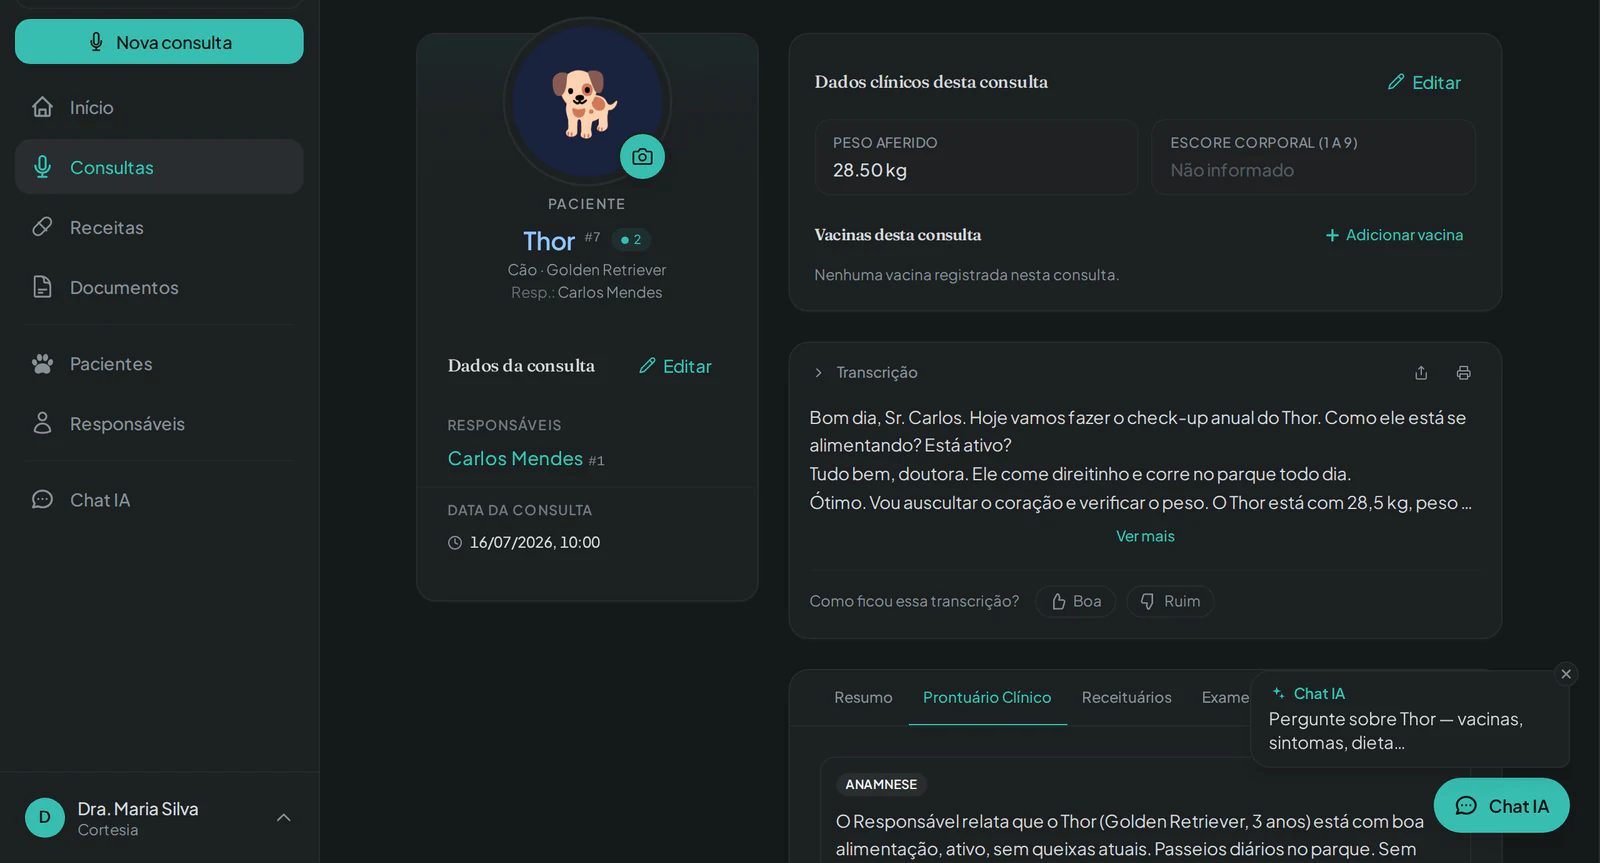
Task: Edit Dados da consulta
Action: point(676,366)
